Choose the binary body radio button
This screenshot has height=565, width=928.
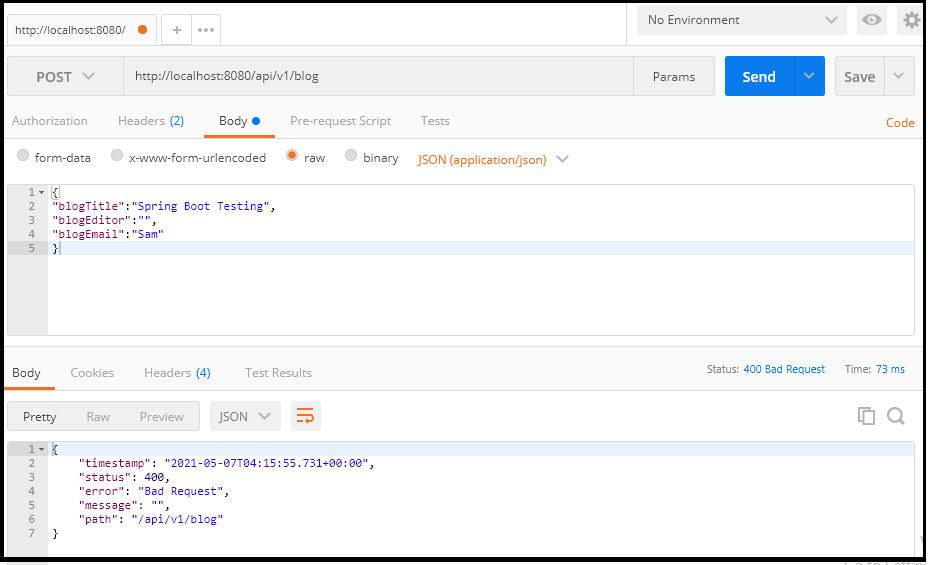point(351,156)
